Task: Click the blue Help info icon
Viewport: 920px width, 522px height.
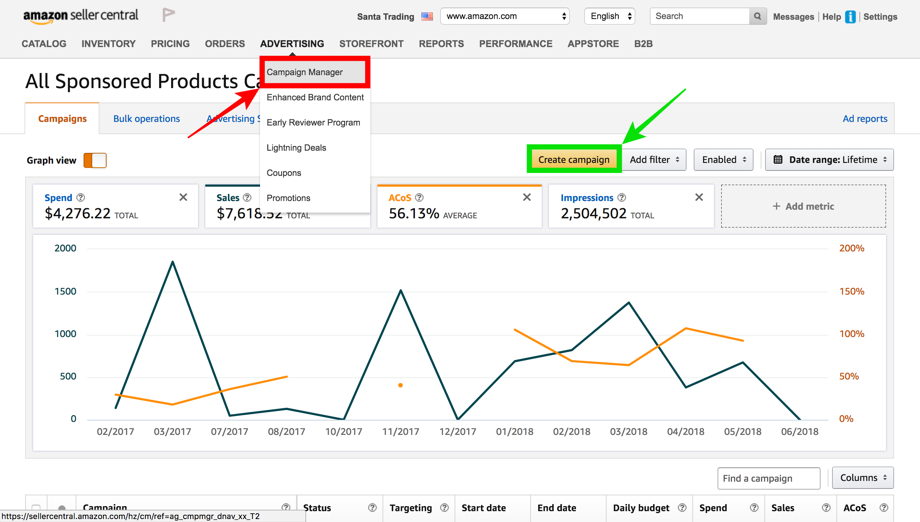Action: click(850, 17)
